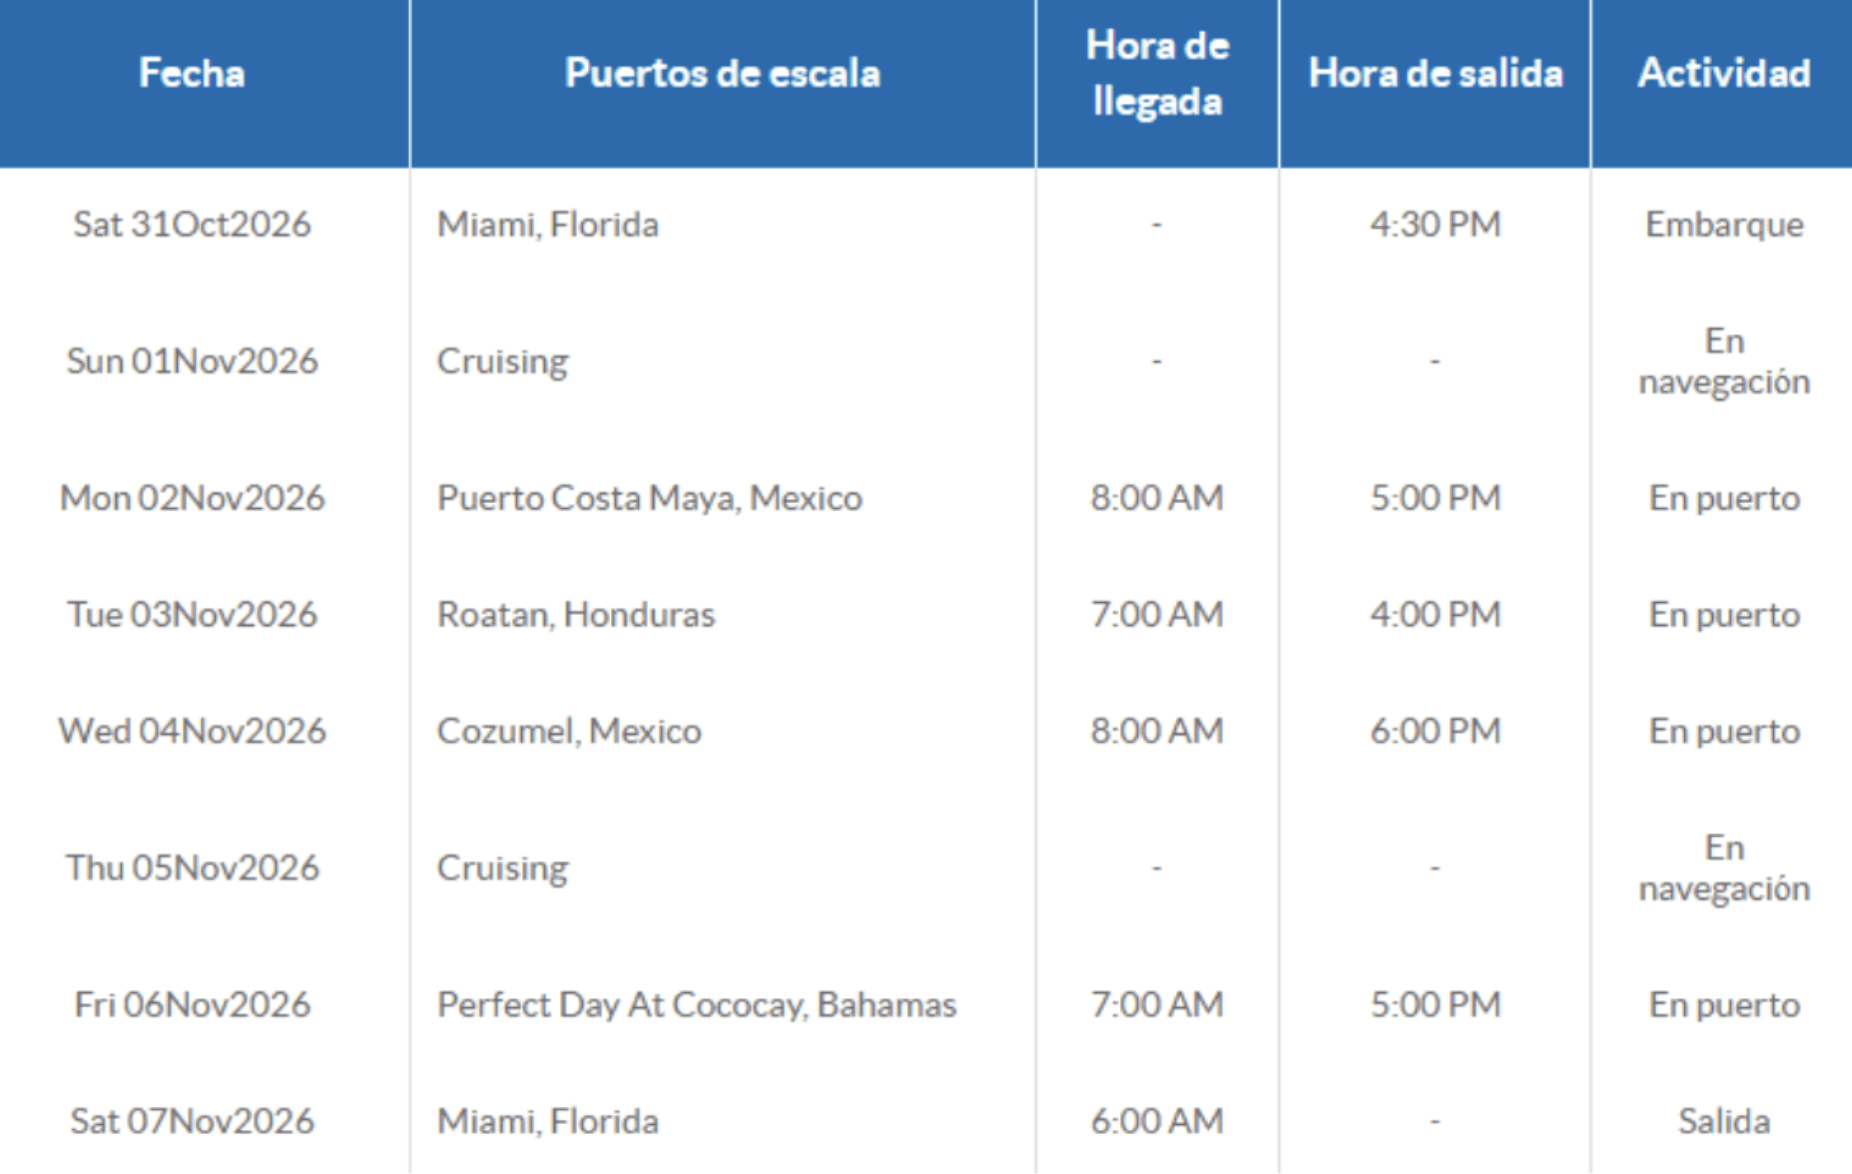Select the Puerto Costa Maya, Mexico port

(x=649, y=498)
